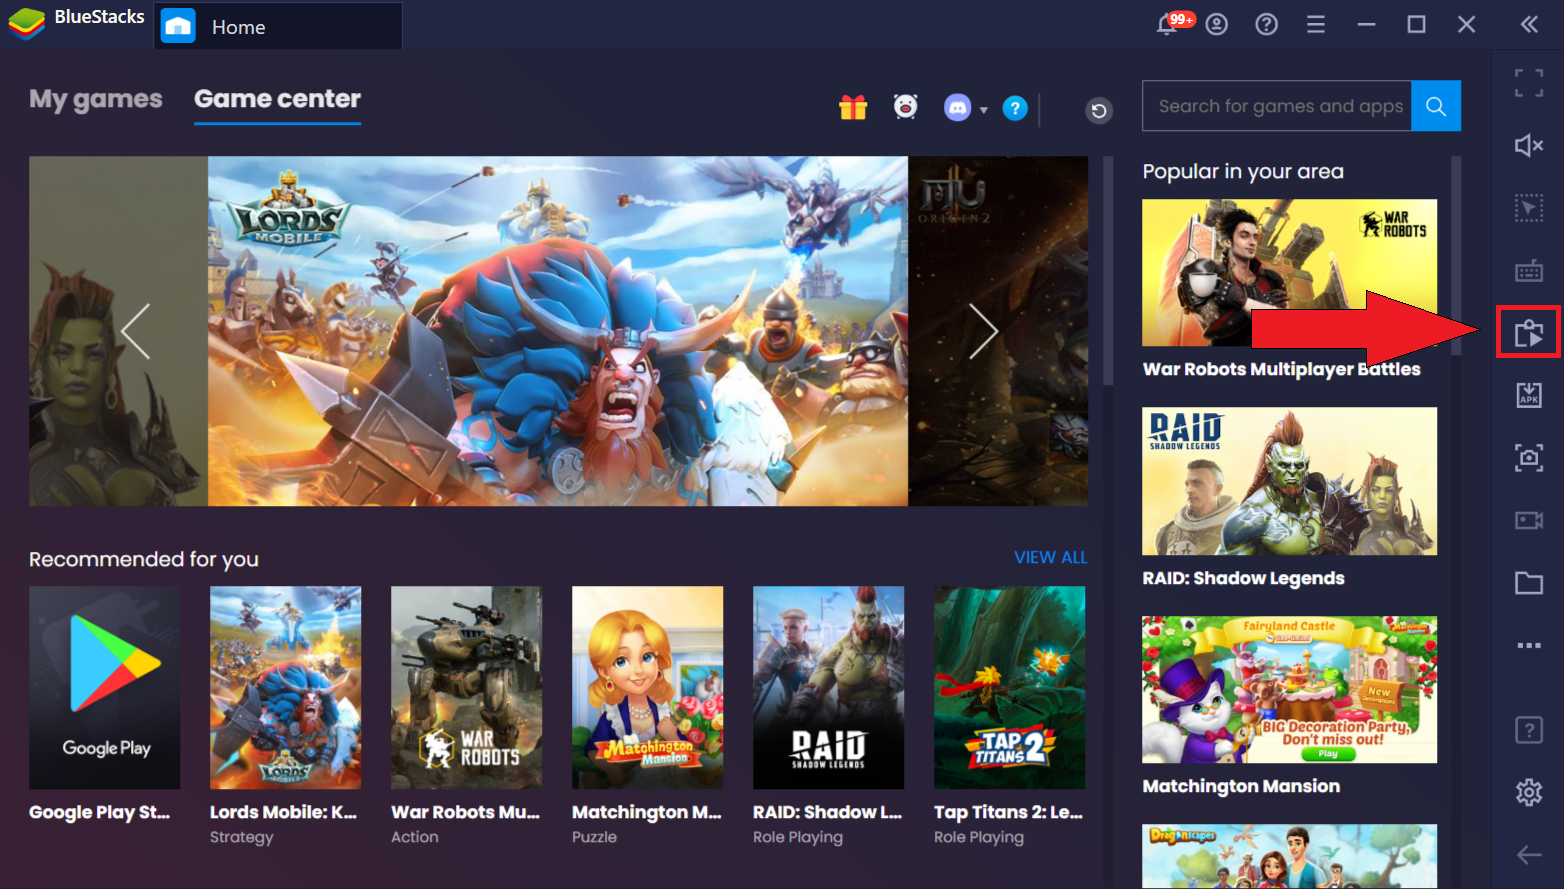
Task: Expand the Discord dropdown arrow
Action: point(984,110)
